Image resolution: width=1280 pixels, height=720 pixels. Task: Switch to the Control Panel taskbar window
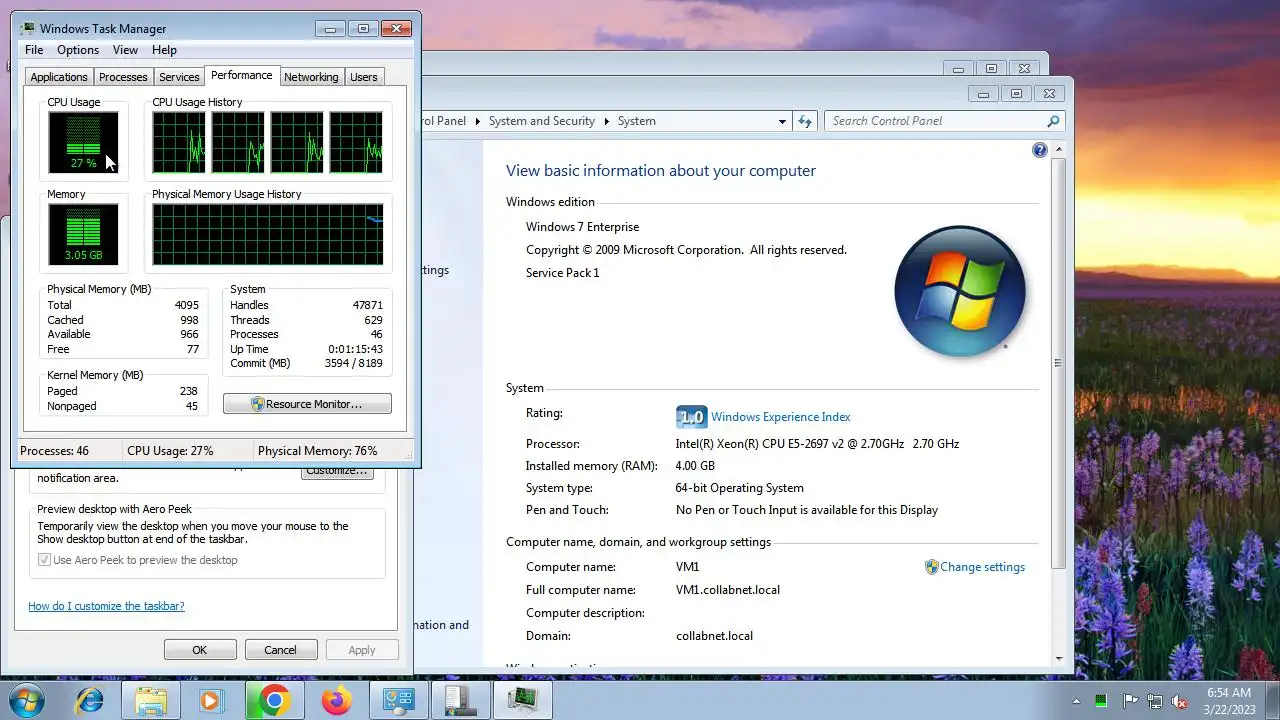(399, 700)
